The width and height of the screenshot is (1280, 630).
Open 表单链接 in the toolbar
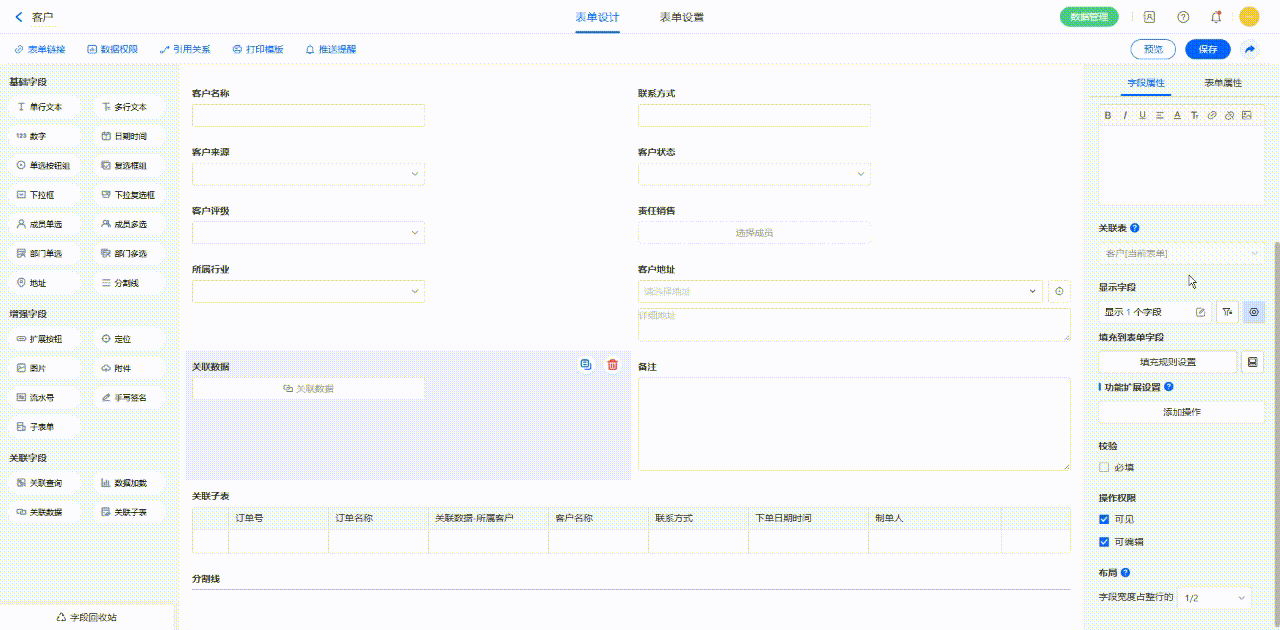tap(40, 49)
